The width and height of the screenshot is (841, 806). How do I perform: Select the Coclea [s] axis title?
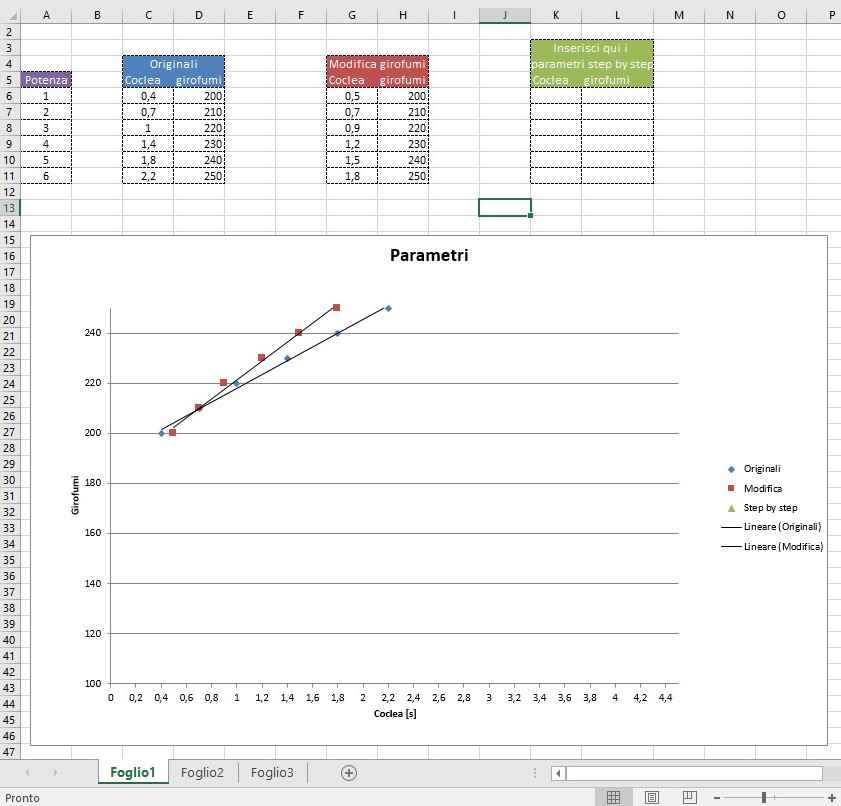tap(395, 714)
